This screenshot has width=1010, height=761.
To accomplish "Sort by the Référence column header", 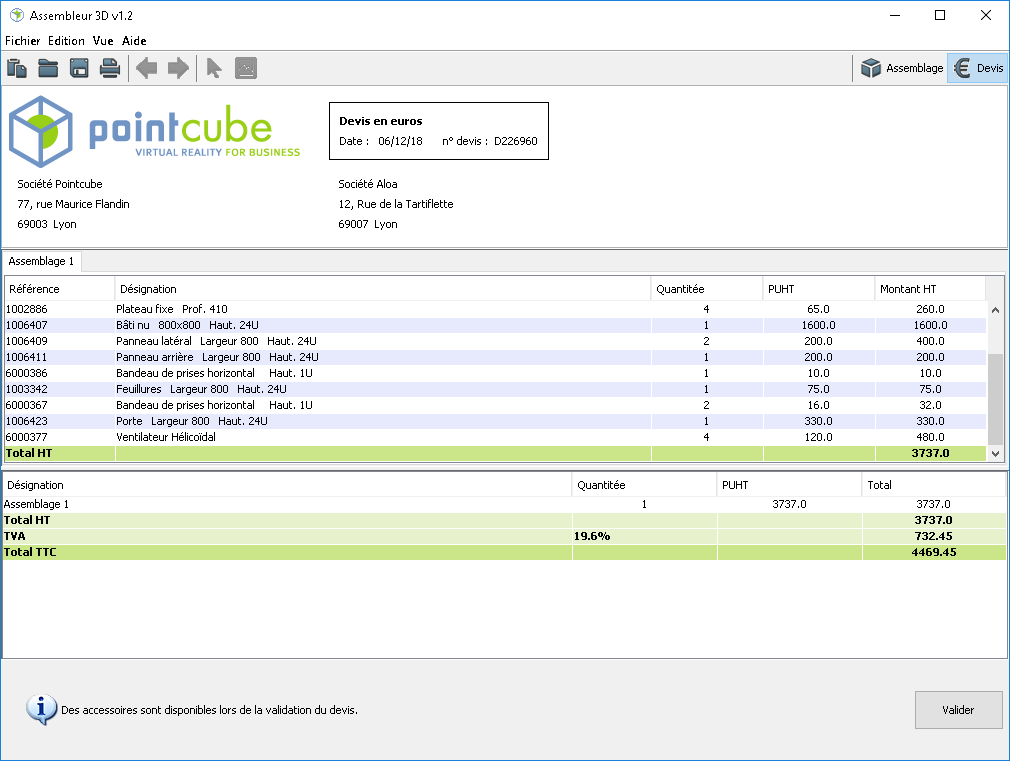I will [x=59, y=289].
